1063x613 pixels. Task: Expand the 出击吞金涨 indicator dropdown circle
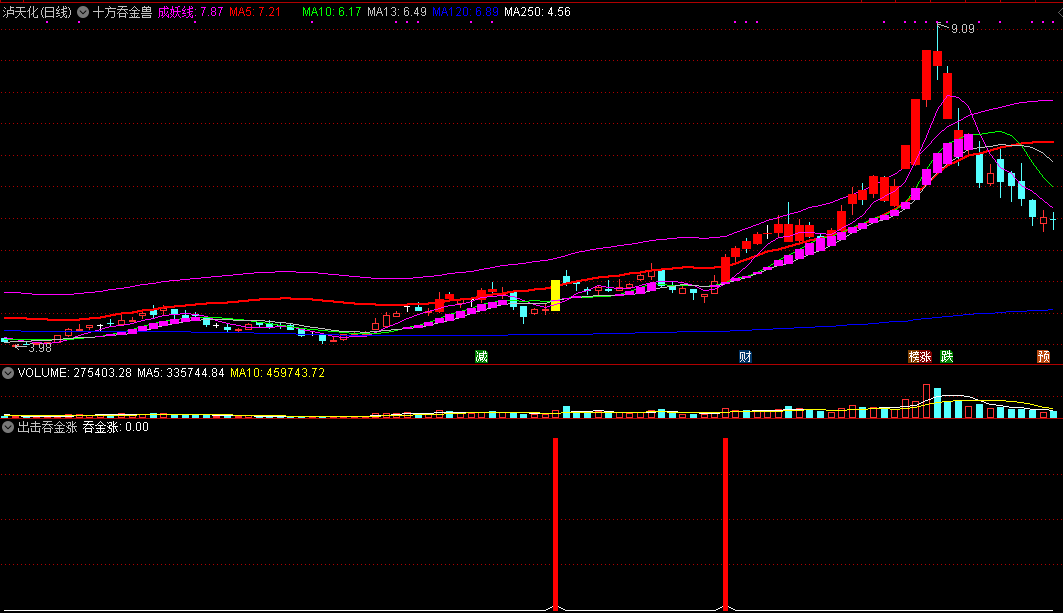(x=8, y=427)
